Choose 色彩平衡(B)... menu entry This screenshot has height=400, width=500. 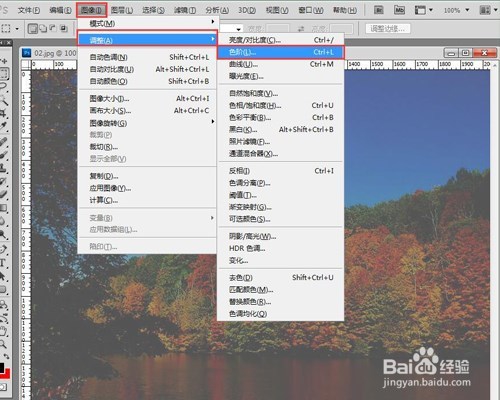tap(281, 118)
